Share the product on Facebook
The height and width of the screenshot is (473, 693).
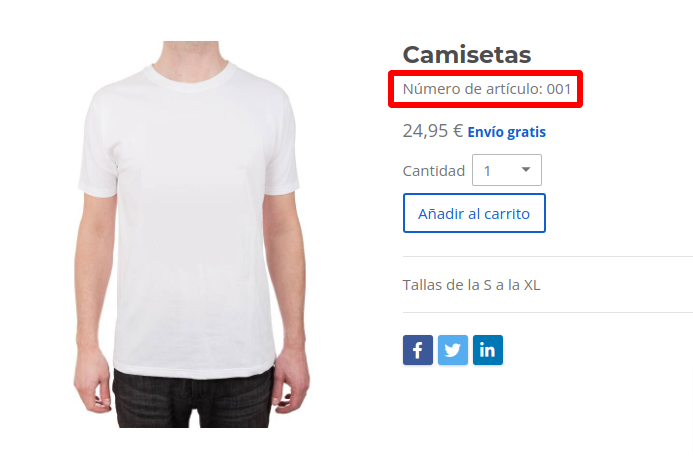[418, 350]
